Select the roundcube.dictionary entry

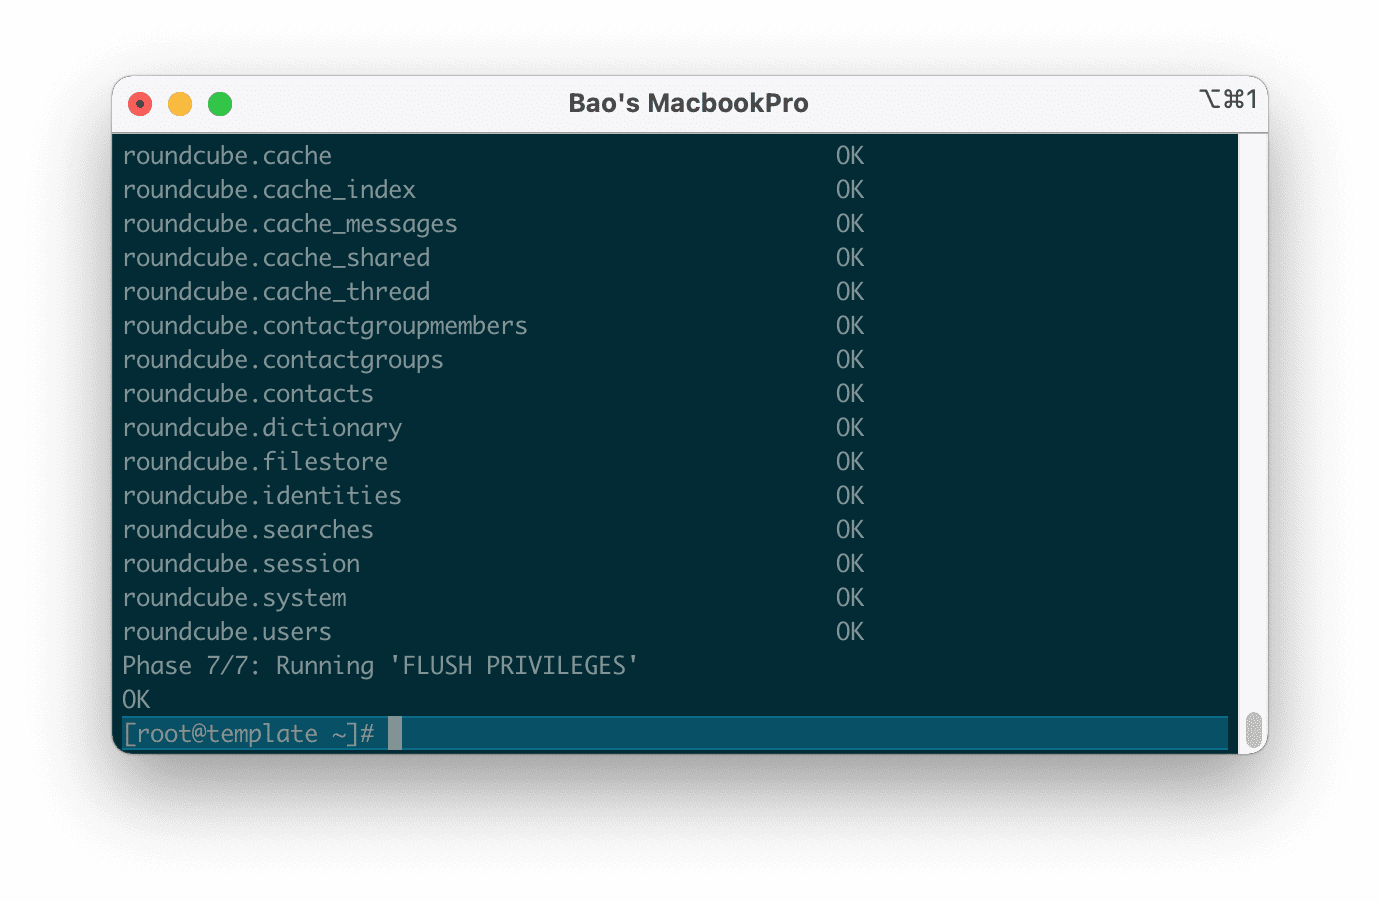tap(262, 427)
